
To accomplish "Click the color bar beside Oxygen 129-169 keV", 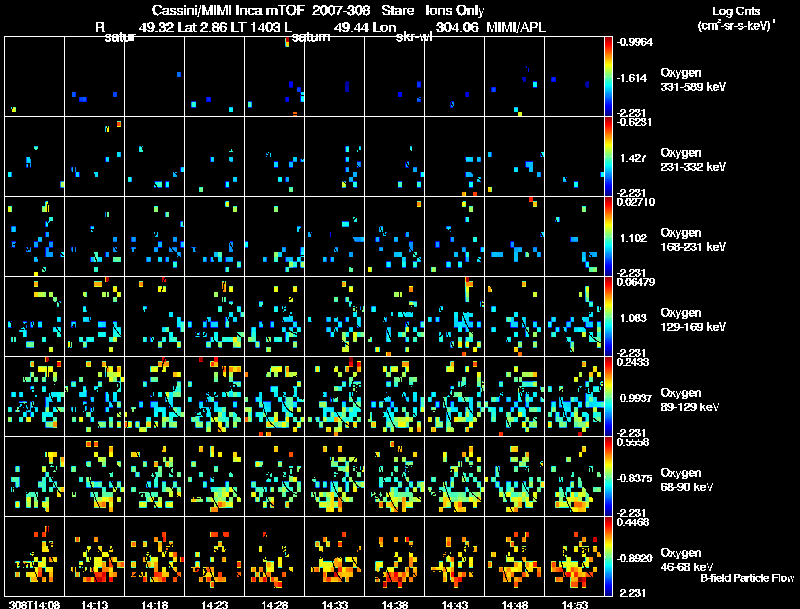I will (608, 316).
